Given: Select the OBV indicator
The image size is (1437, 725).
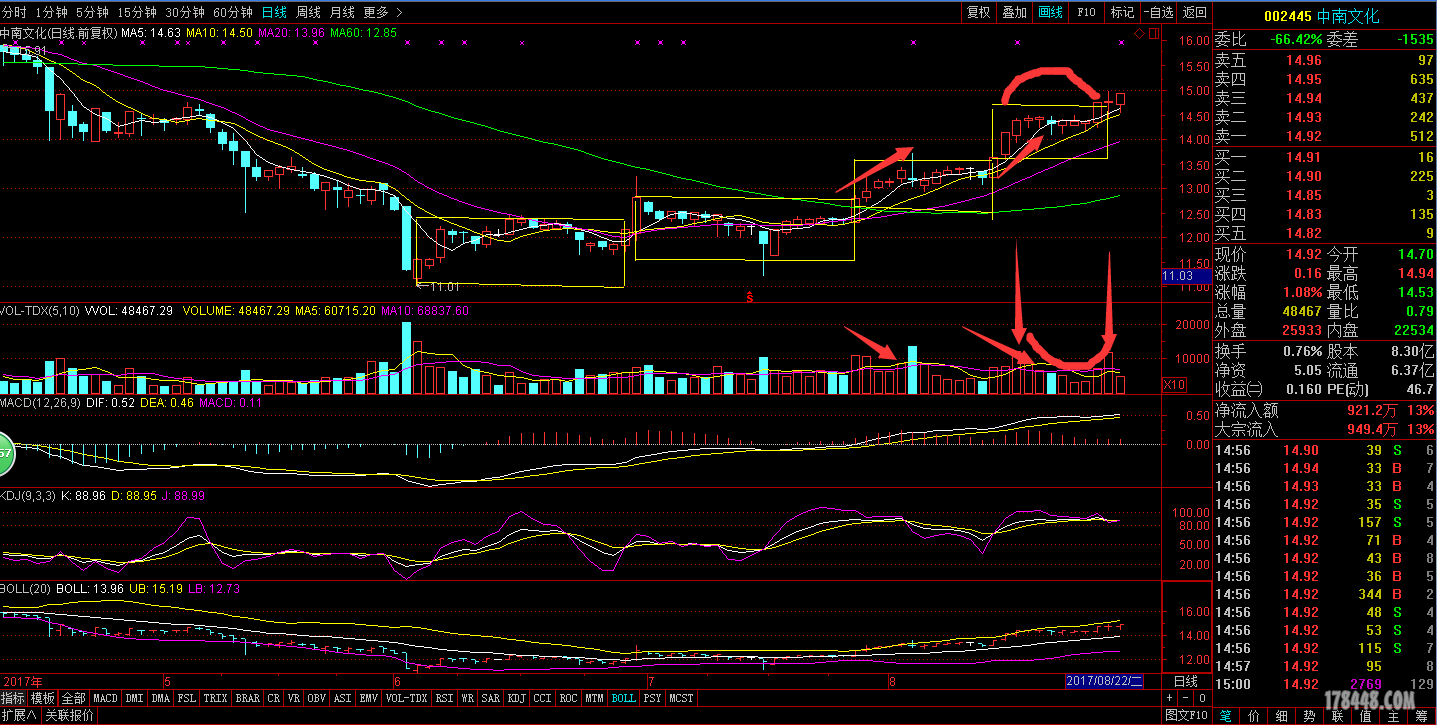Looking at the screenshot, I should point(317,698).
